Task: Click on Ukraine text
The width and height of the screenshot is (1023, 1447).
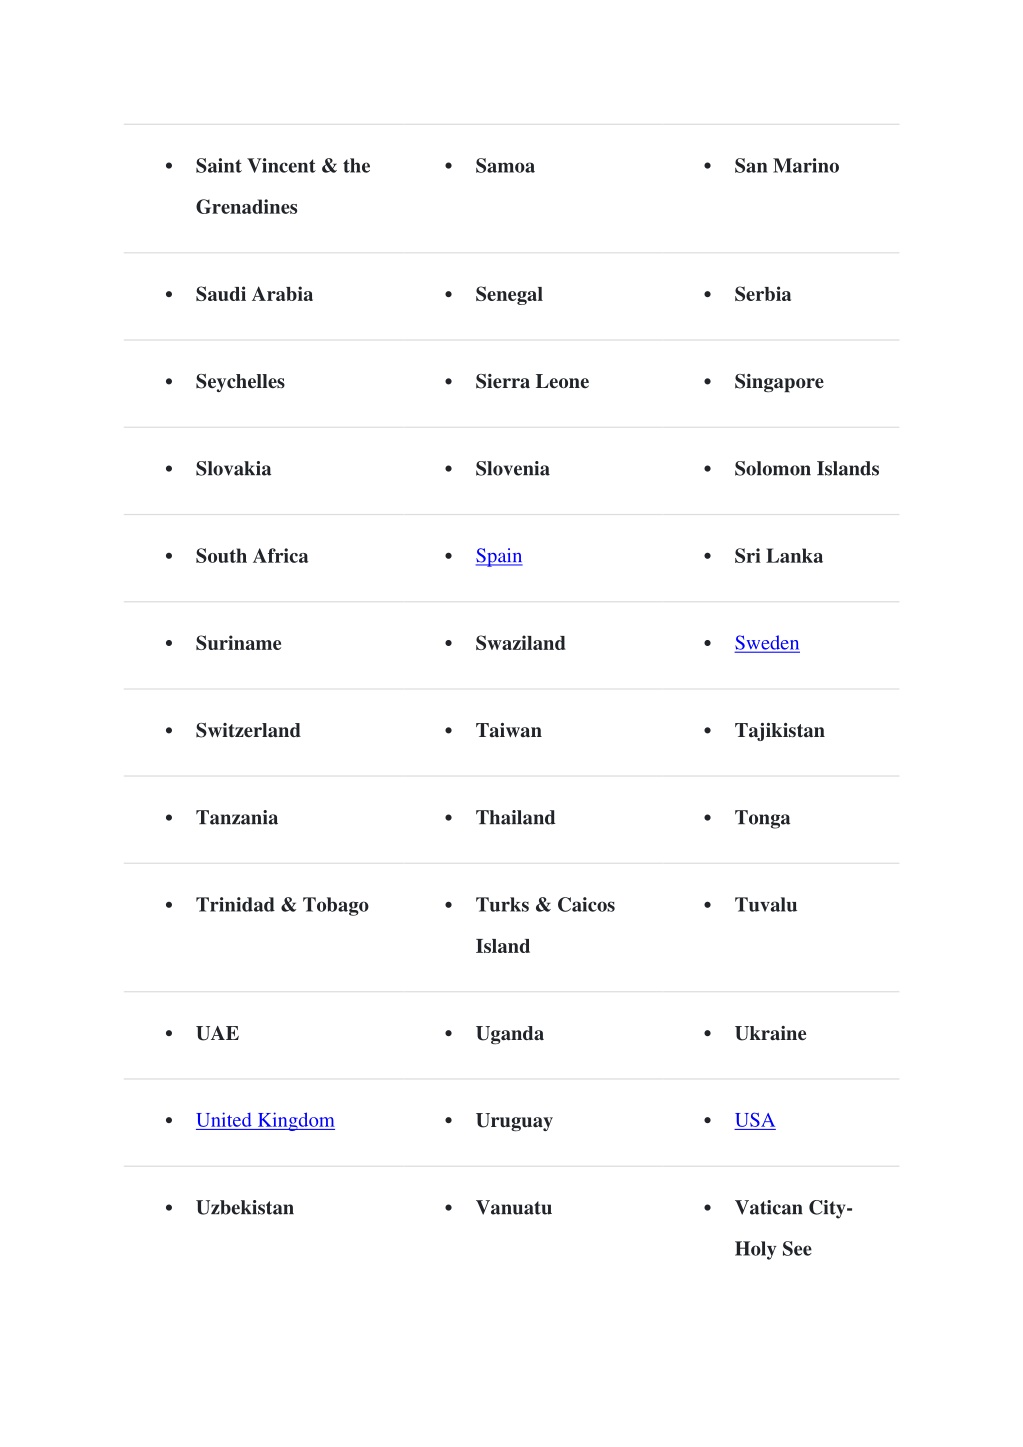Action: pos(770,1033)
